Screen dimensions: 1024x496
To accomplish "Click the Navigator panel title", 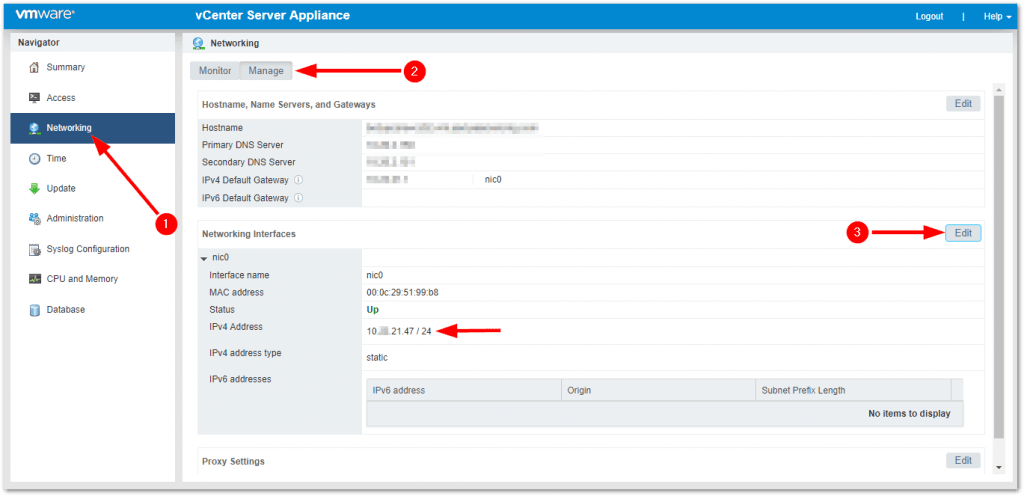I will pos(39,42).
